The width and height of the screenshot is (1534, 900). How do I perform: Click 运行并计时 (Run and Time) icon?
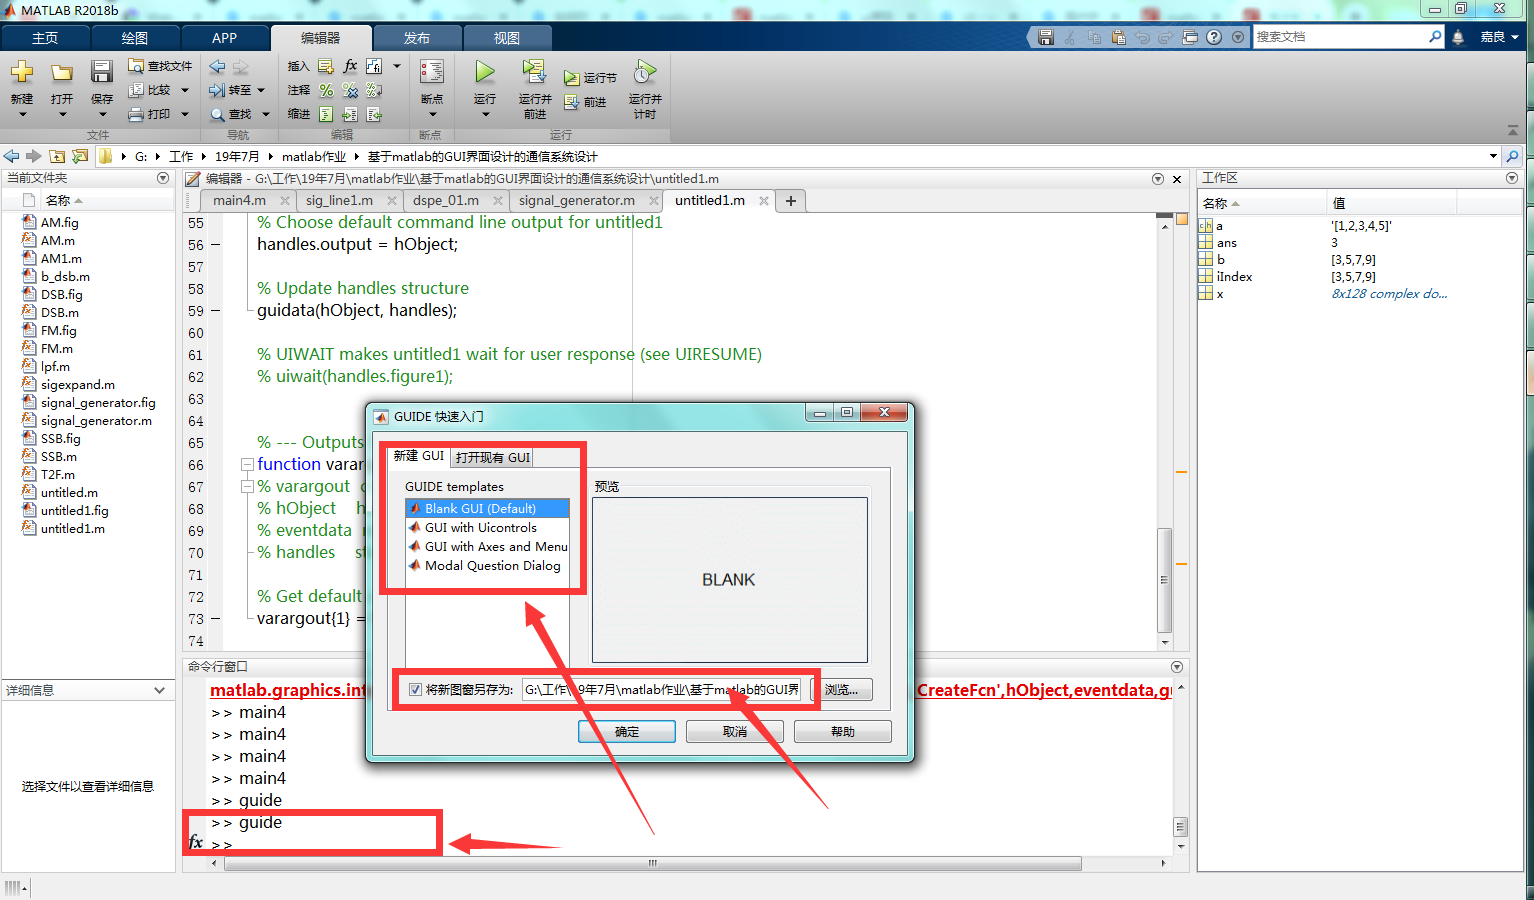(645, 72)
